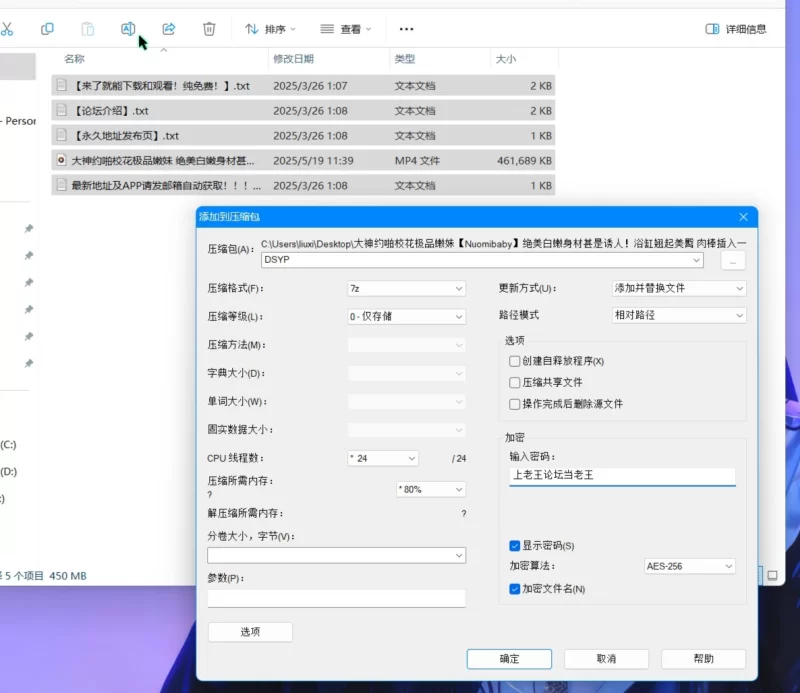
Task: Confirm with the 确定 button
Action: pos(509,659)
